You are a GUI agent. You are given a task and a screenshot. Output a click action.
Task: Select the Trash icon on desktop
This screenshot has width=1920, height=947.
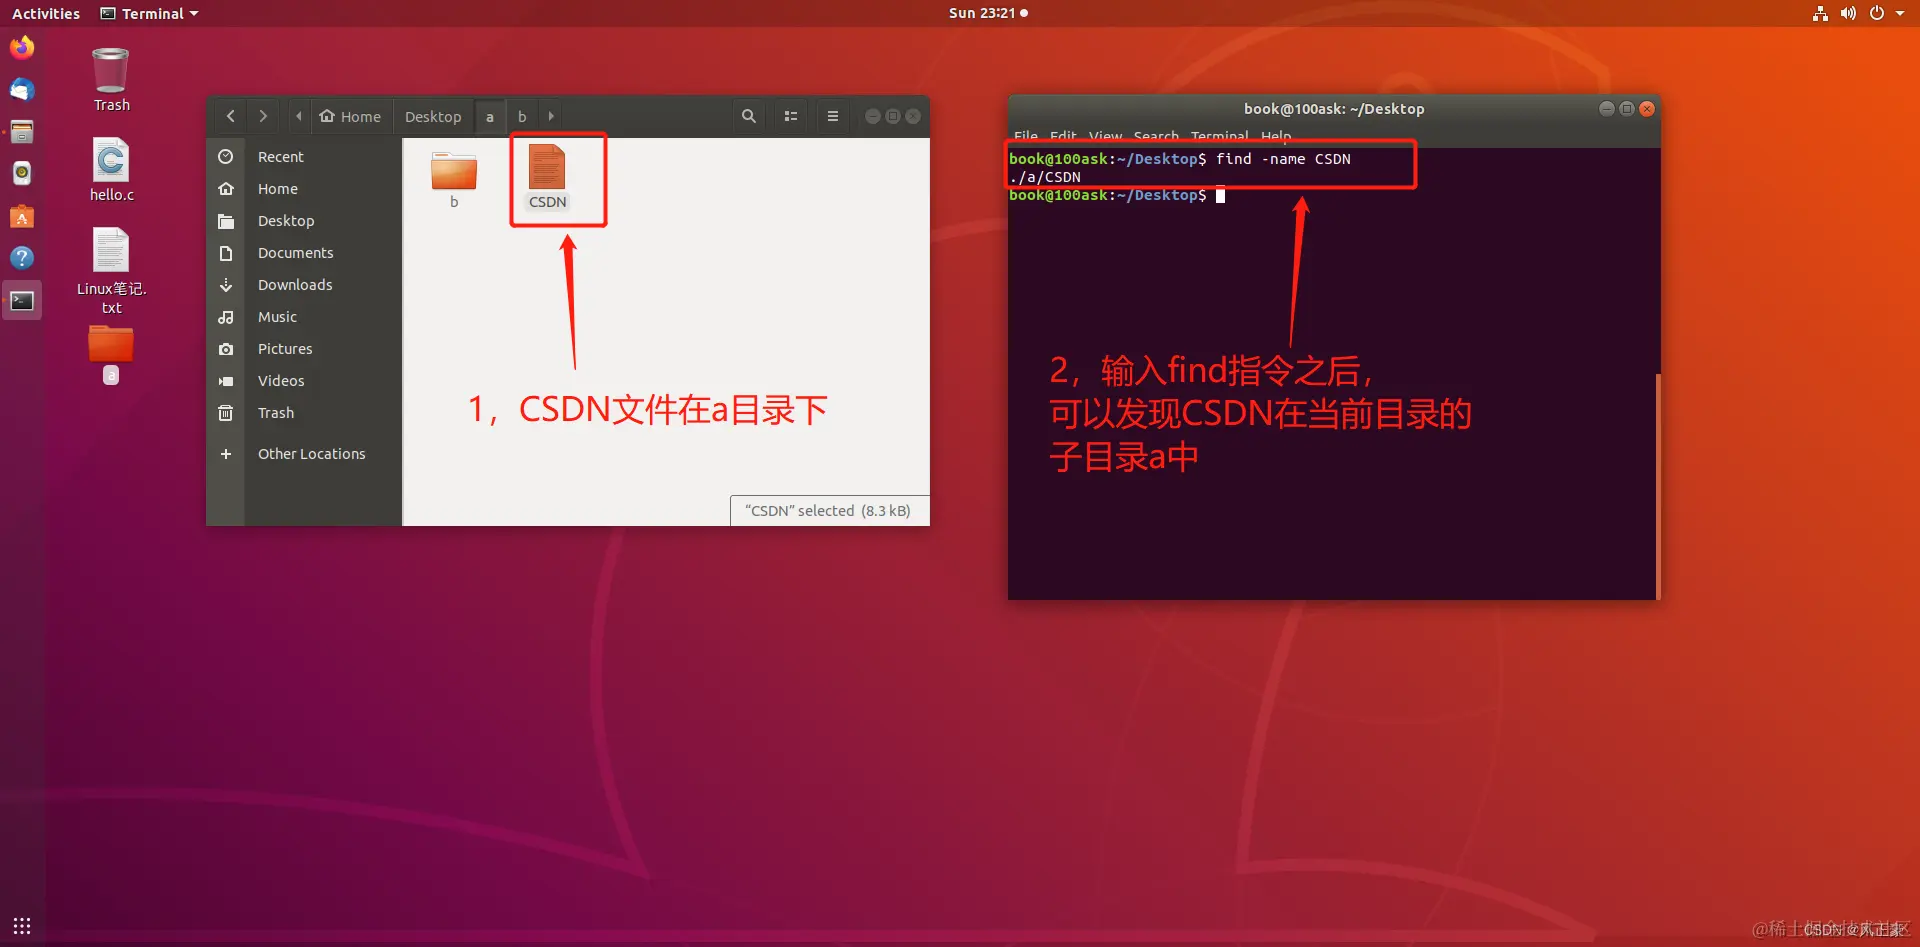coord(111,80)
